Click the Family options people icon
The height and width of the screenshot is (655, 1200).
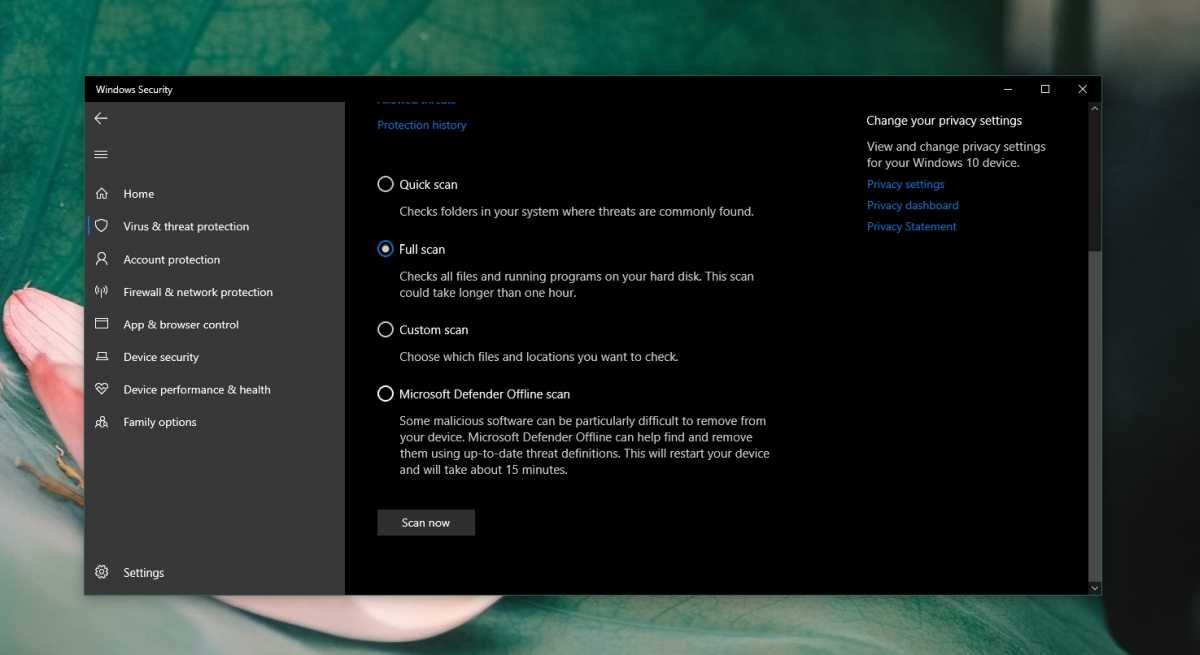101,422
